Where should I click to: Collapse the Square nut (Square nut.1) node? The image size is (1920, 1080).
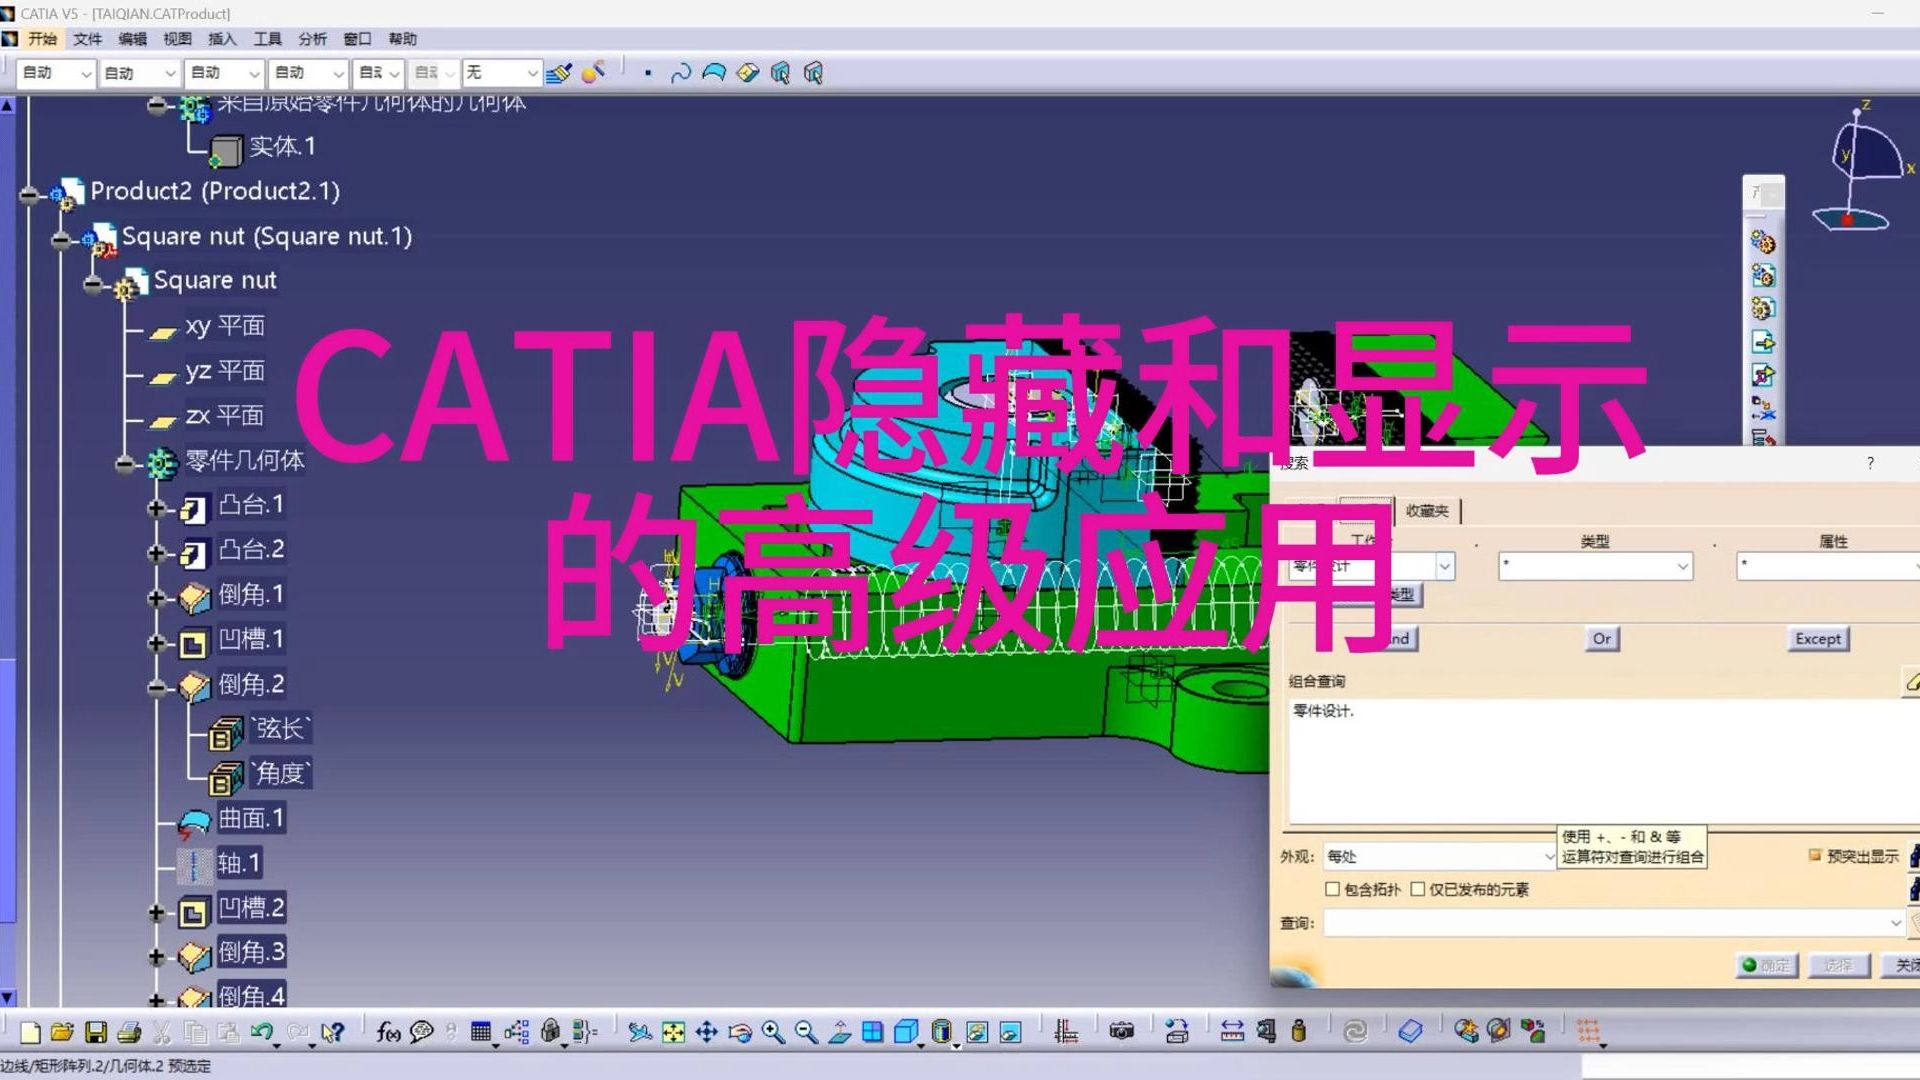click(61, 240)
